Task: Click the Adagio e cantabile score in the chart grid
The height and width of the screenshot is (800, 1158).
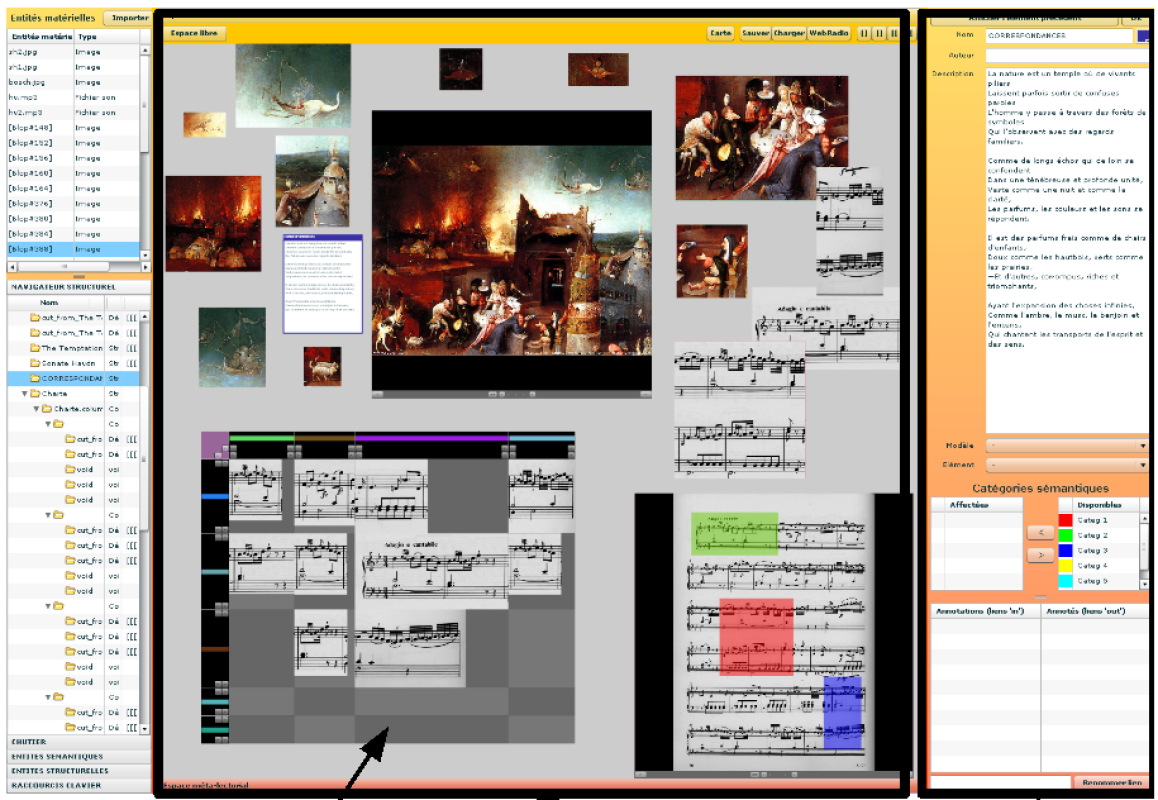Action: click(x=432, y=571)
